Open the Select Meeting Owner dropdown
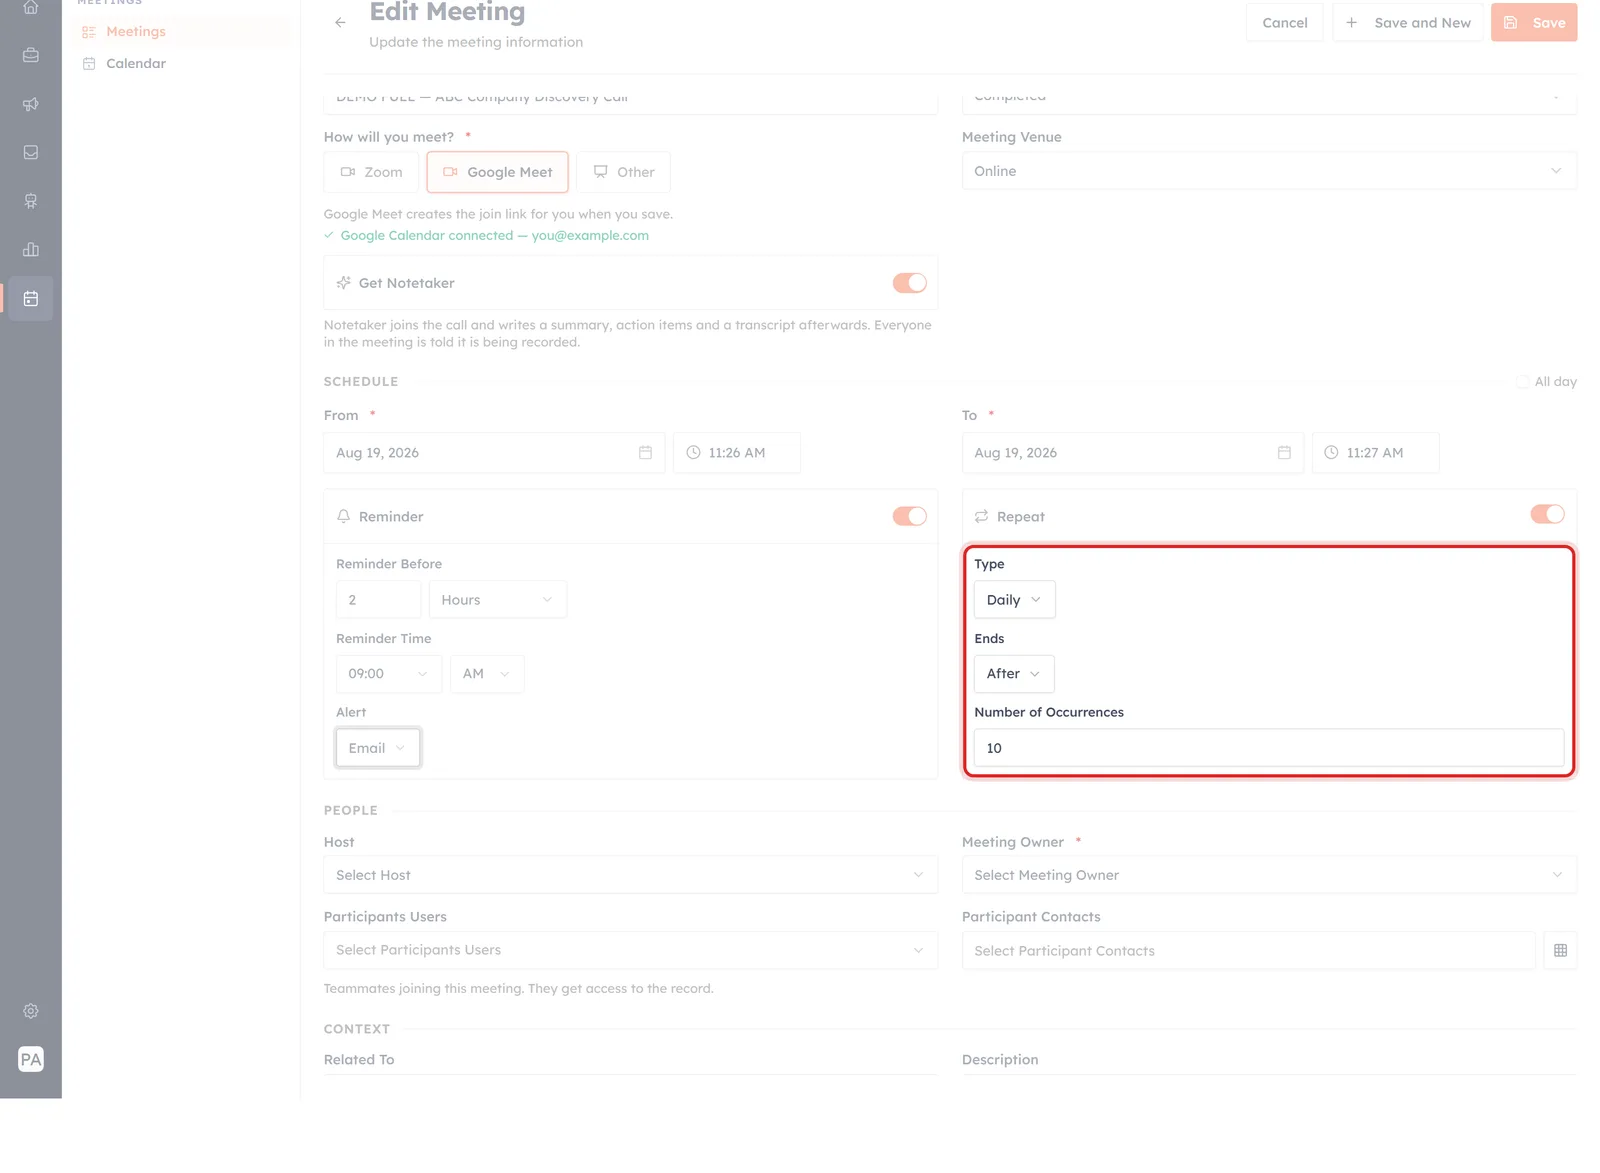The width and height of the screenshot is (1600, 1173). (x=1269, y=875)
